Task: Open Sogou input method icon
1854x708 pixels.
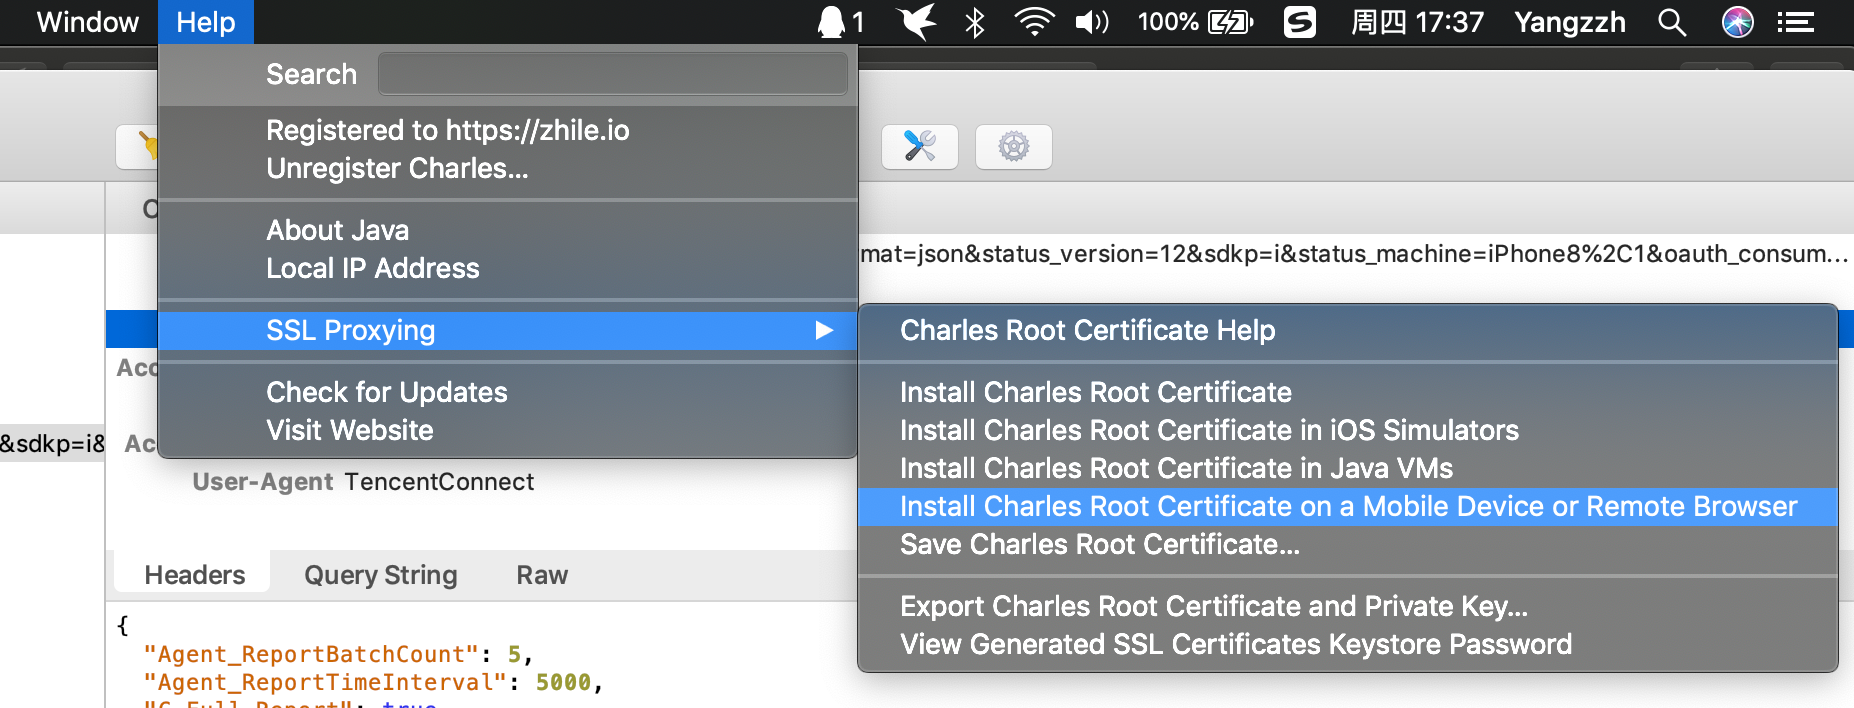Action: coord(1299,22)
